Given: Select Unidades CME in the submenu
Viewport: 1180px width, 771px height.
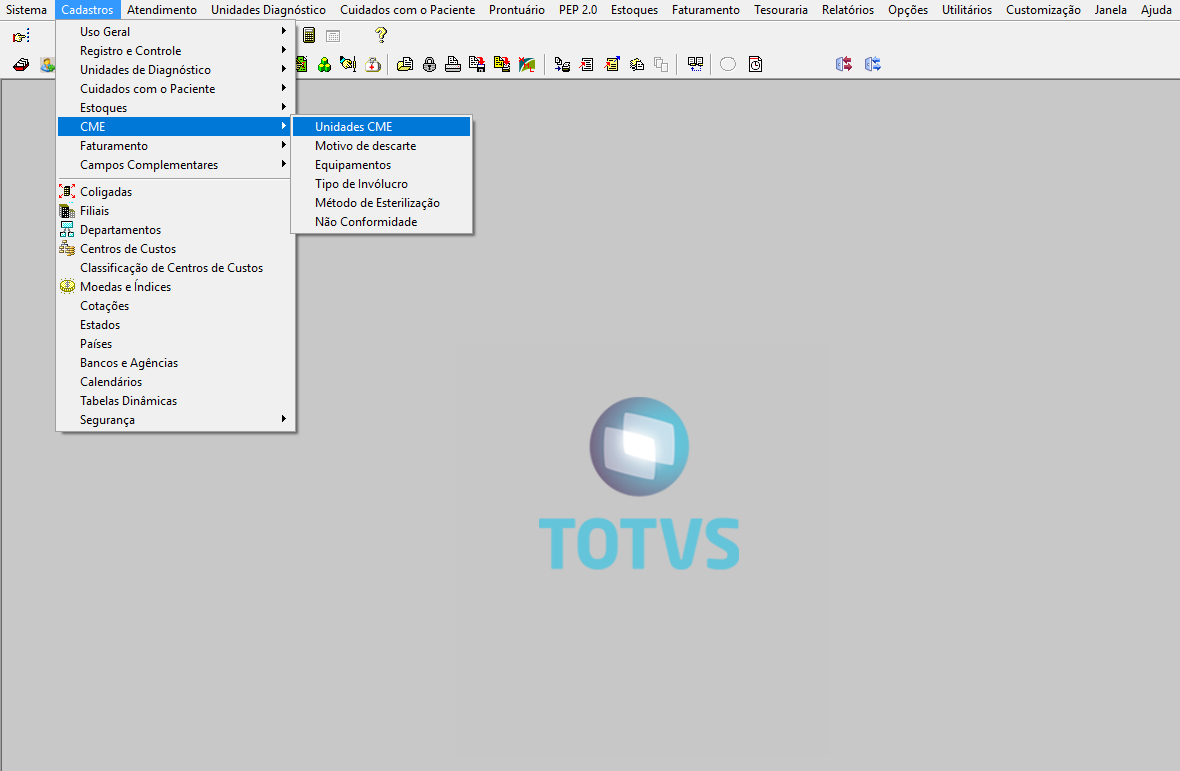Looking at the screenshot, I should coord(382,126).
